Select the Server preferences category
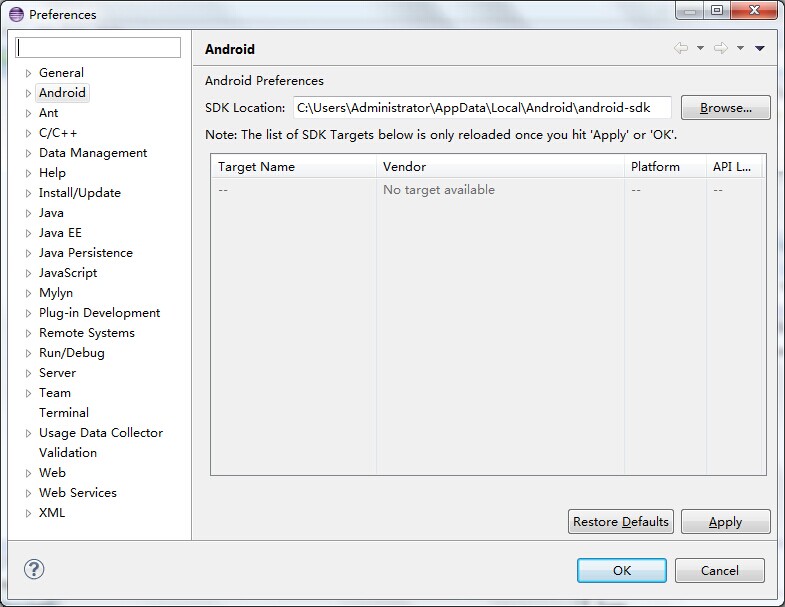The height and width of the screenshot is (607, 785). click(x=58, y=373)
